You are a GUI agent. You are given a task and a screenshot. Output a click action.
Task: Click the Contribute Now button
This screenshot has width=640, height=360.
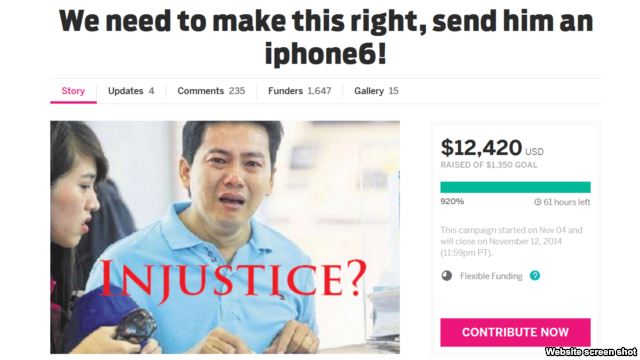[515, 332]
